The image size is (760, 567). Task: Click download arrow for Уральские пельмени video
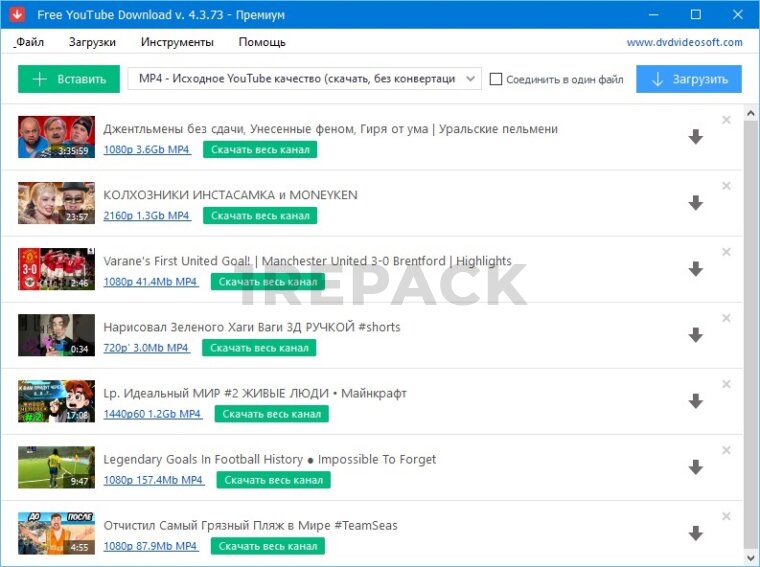696,137
